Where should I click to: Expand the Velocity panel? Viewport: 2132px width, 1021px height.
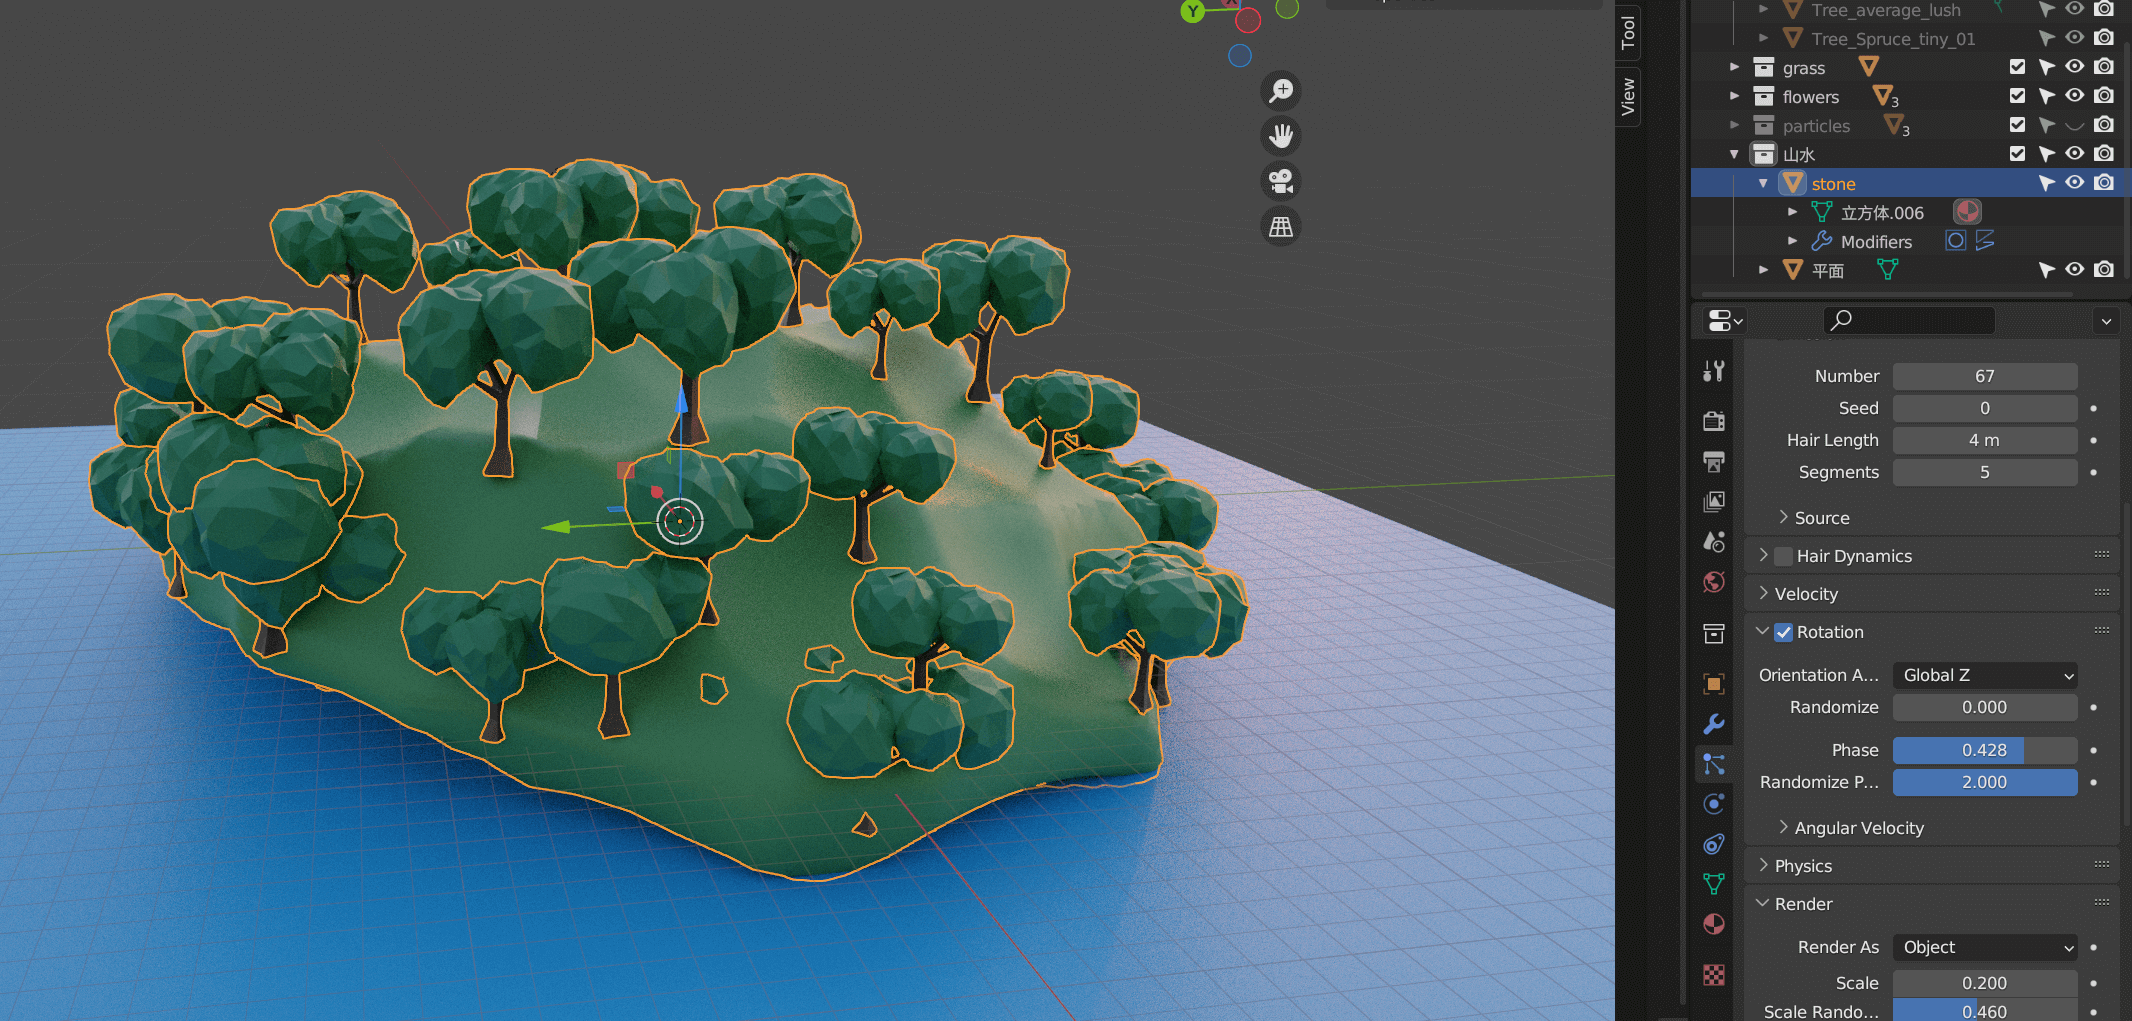[x=1764, y=593]
